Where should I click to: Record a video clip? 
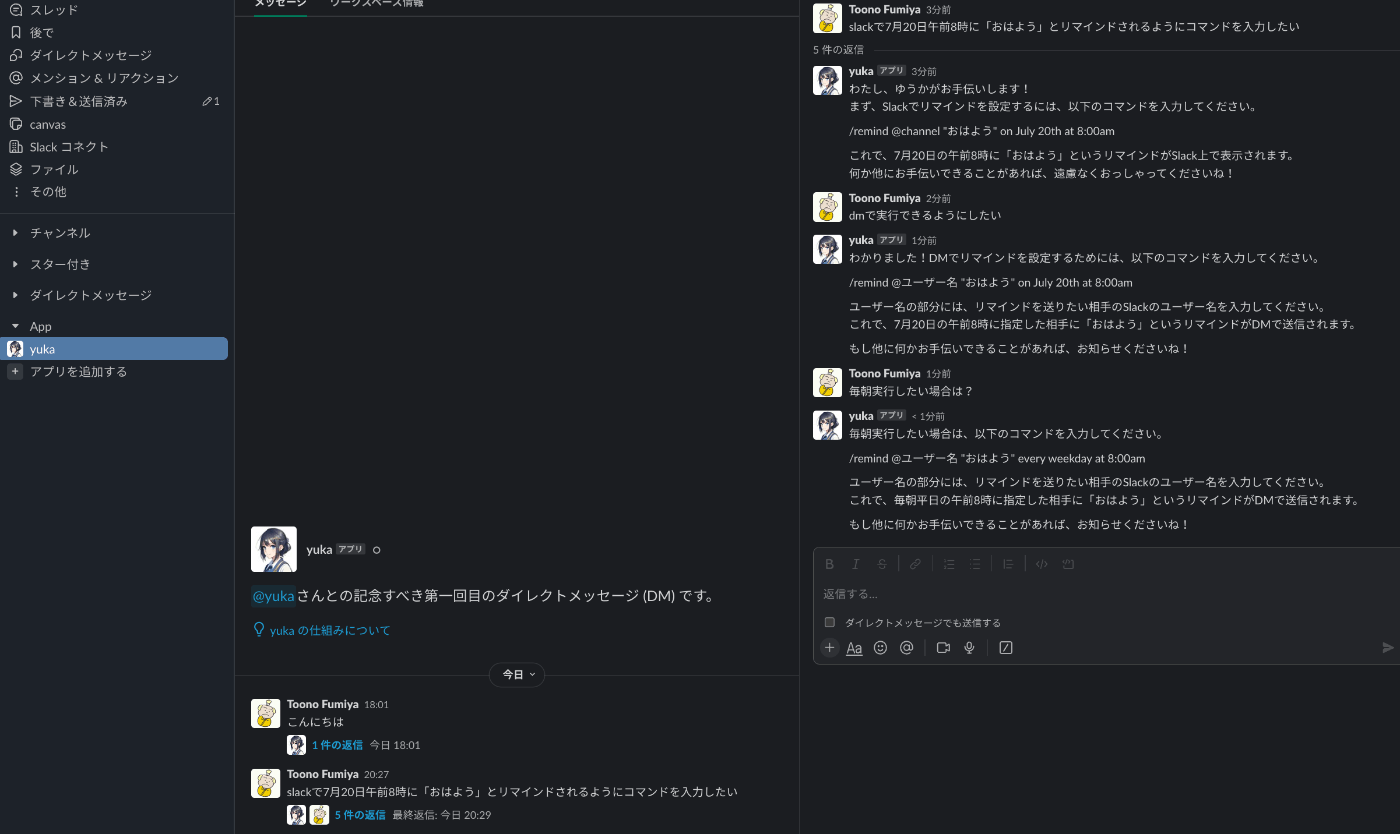coord(943,648)
